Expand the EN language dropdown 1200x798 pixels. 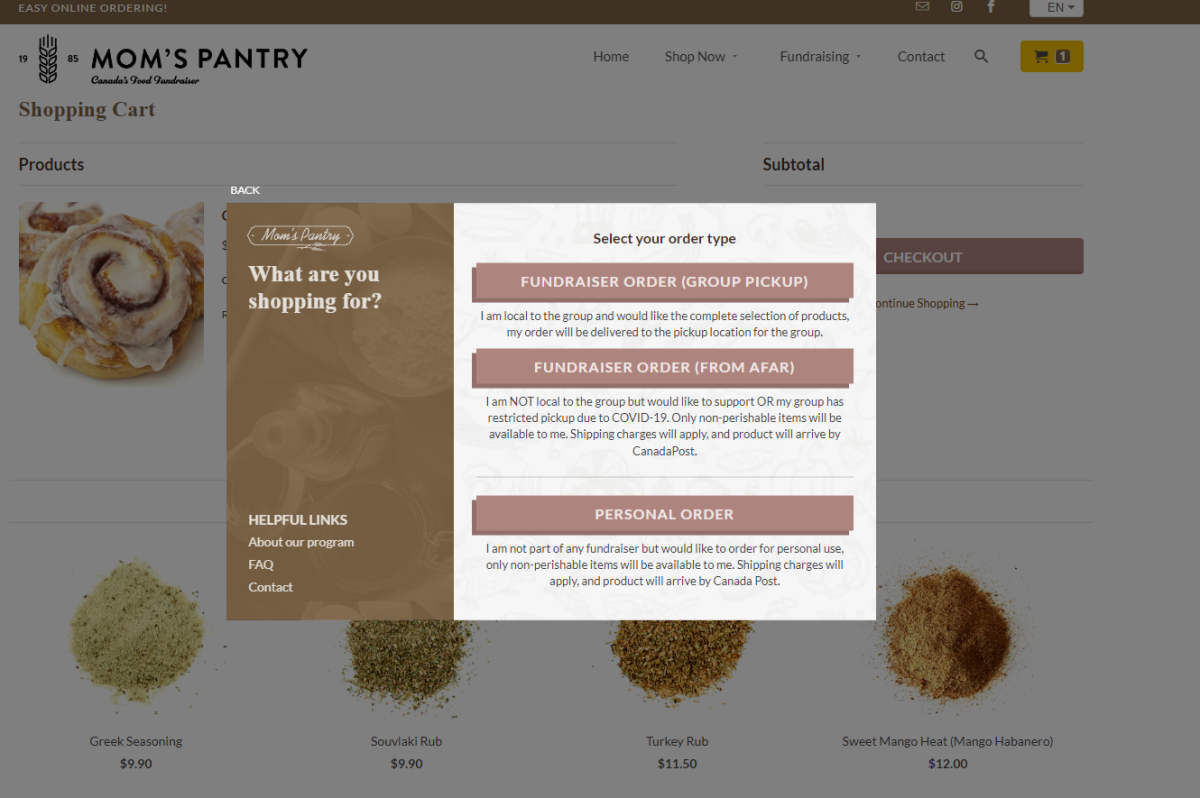(x=1056, y=8)
